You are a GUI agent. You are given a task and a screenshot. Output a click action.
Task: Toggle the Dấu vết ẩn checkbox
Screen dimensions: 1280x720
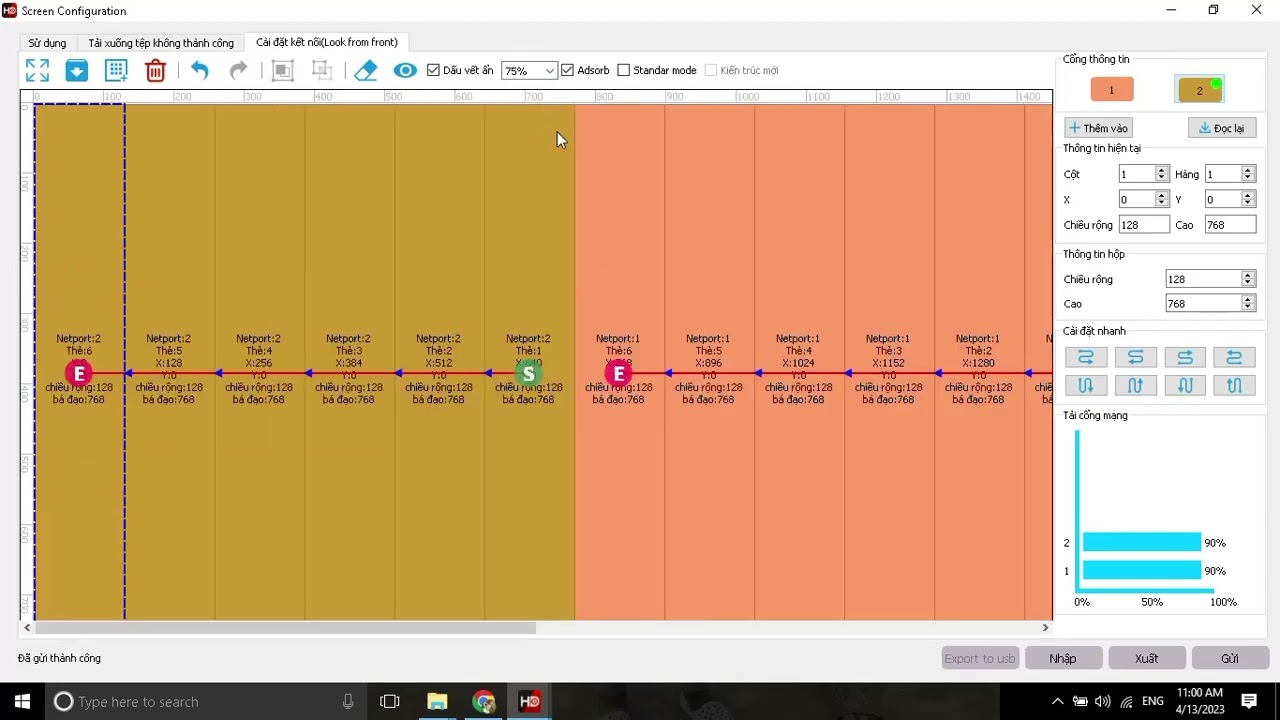pos(433,70)
